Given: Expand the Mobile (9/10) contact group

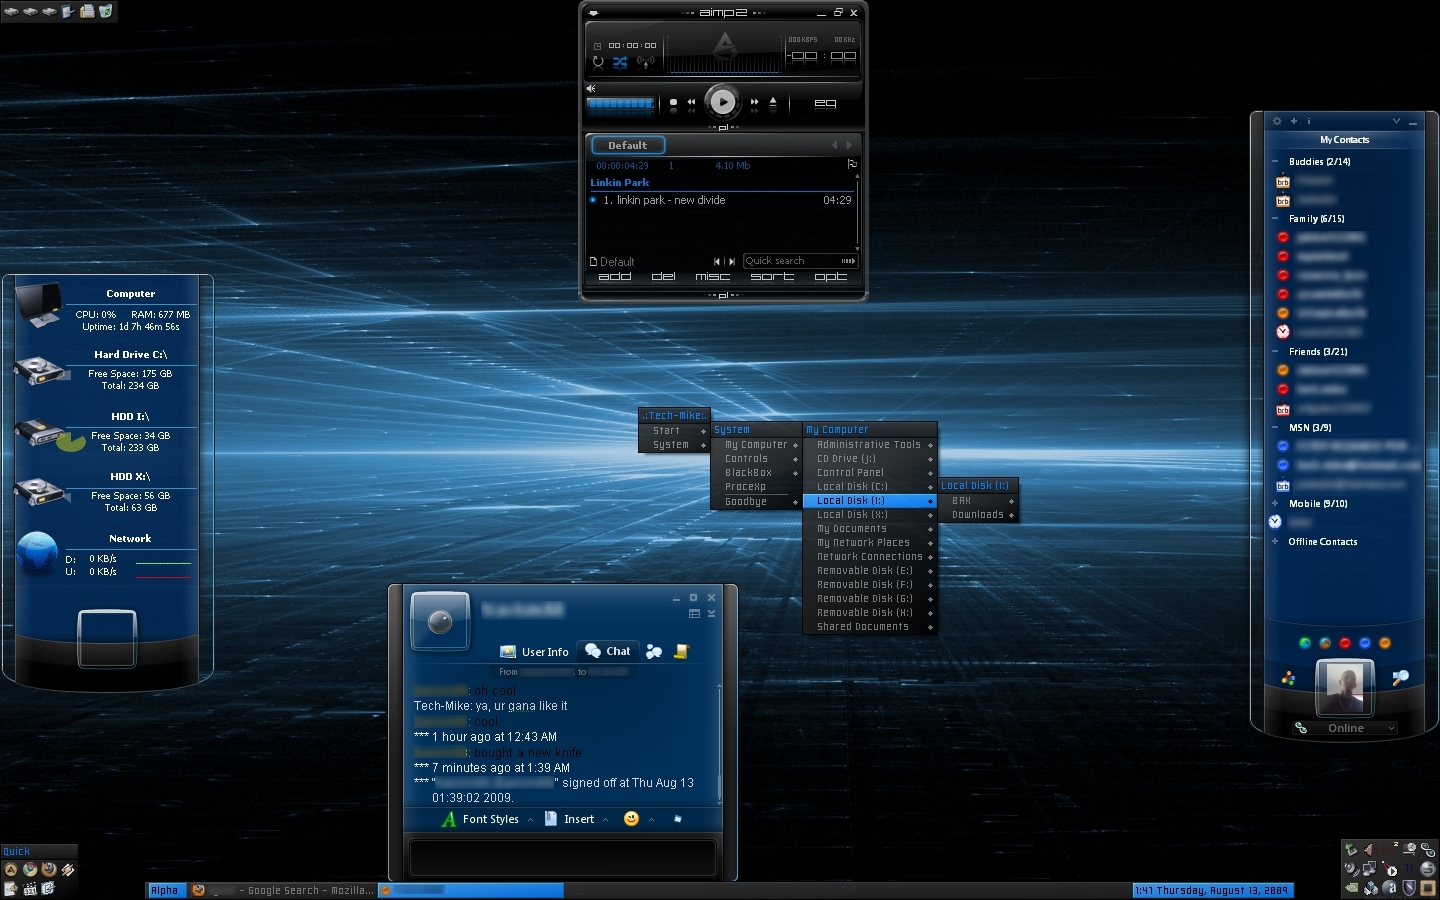Looking at the screenshot, I should click(x=1275, y=503).
